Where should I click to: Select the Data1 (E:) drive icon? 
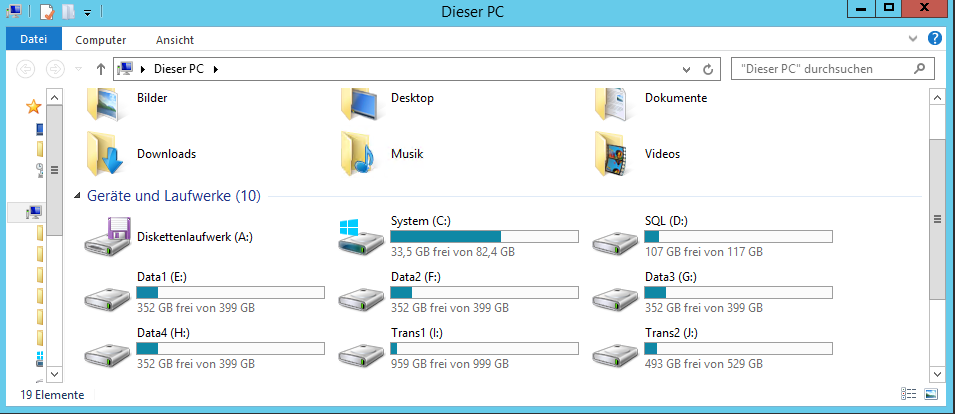[x=107, y=300]
